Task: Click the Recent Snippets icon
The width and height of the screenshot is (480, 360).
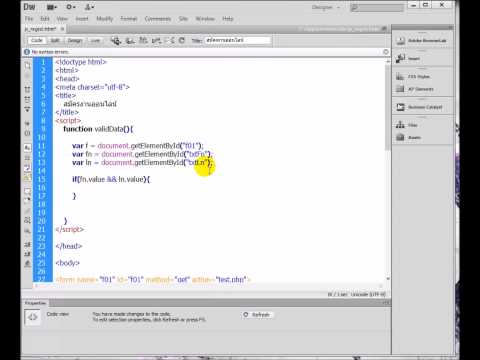Action: click(27, 220)
